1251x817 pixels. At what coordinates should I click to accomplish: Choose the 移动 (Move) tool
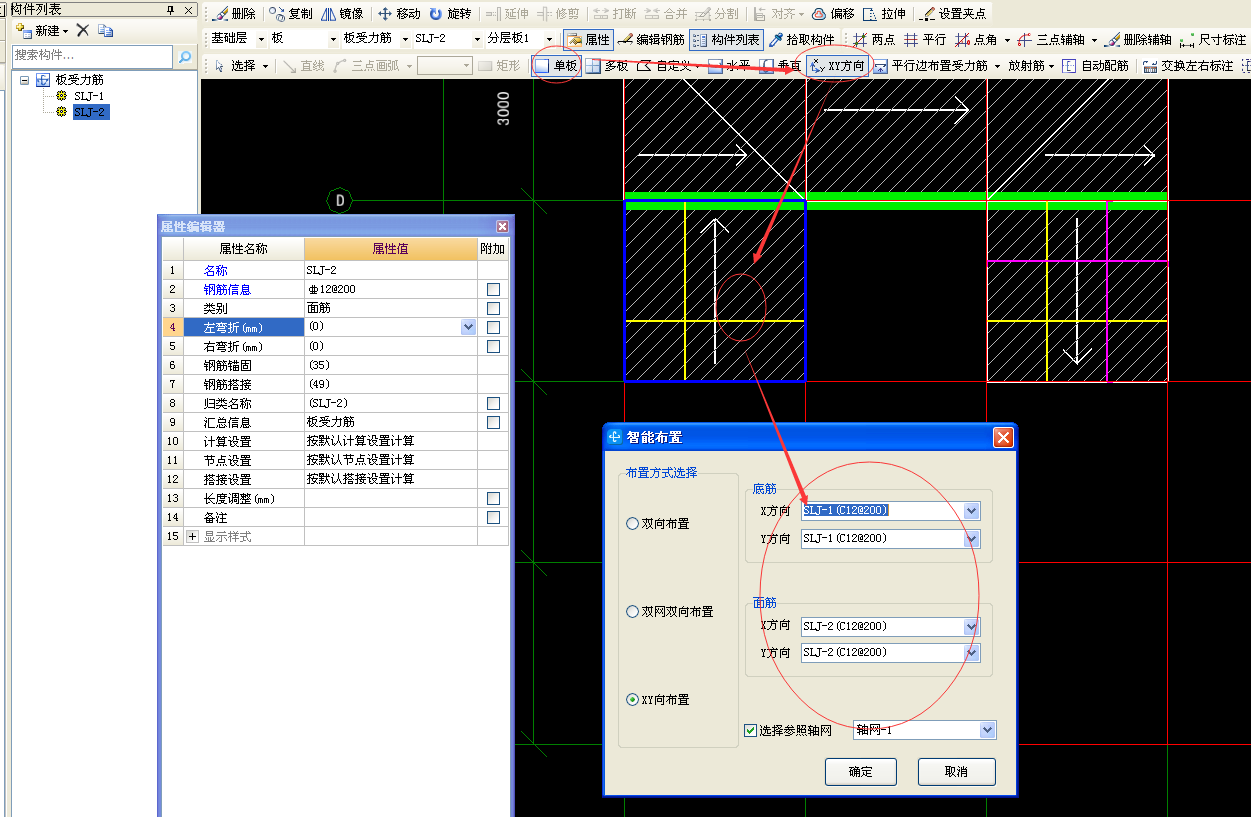pyautogui.click(x=399, y=14)
